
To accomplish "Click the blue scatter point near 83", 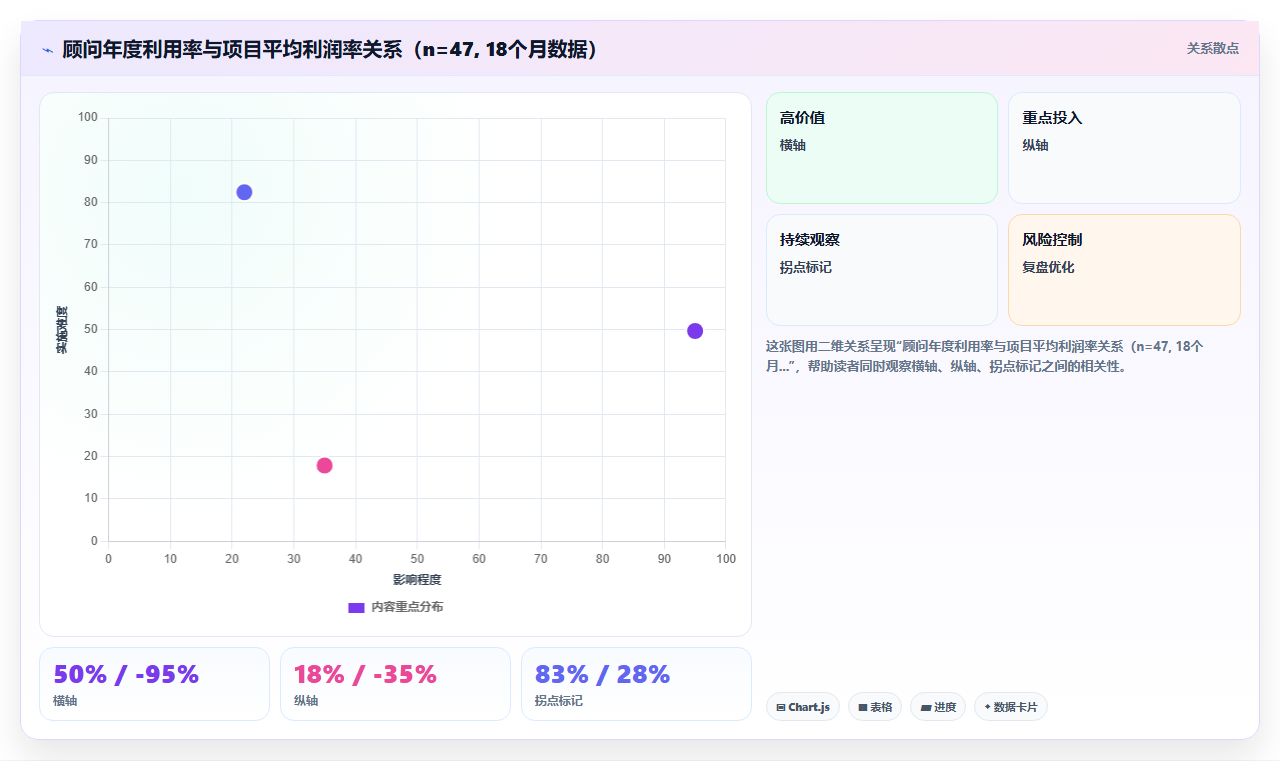I will (x=244, y=192).
